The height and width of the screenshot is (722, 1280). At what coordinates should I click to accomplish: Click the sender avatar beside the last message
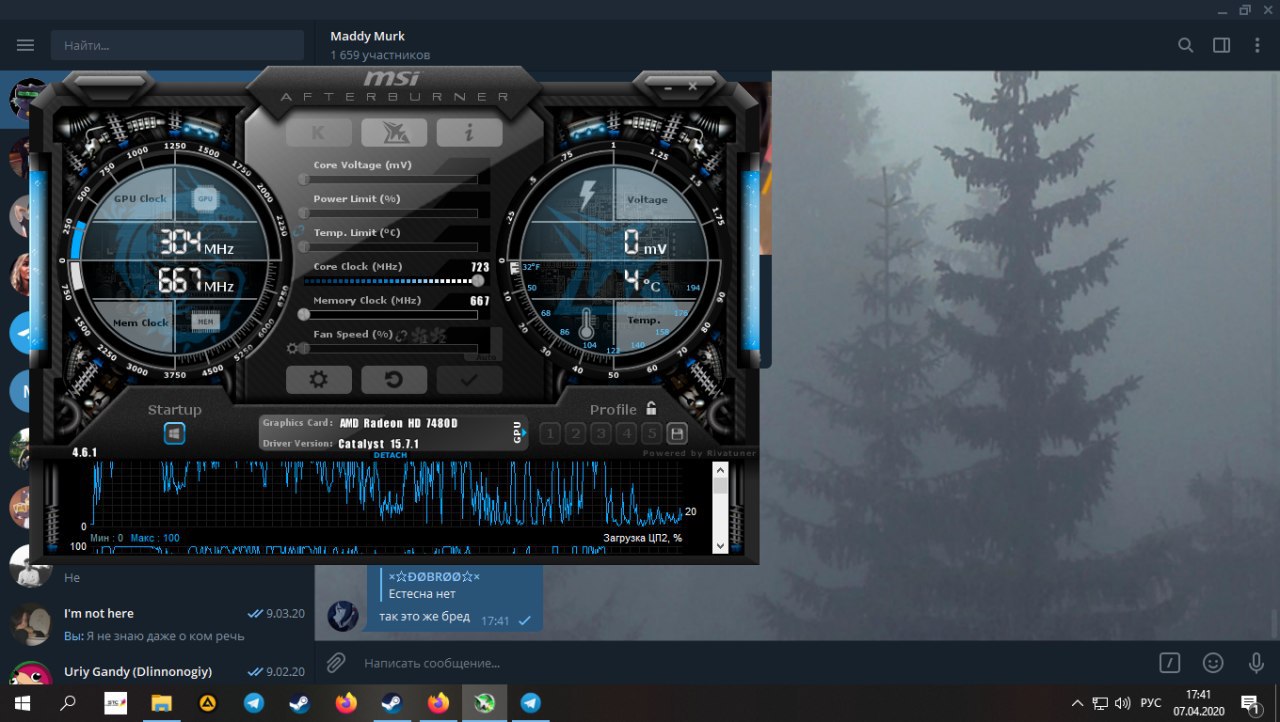tap(343, 616)
